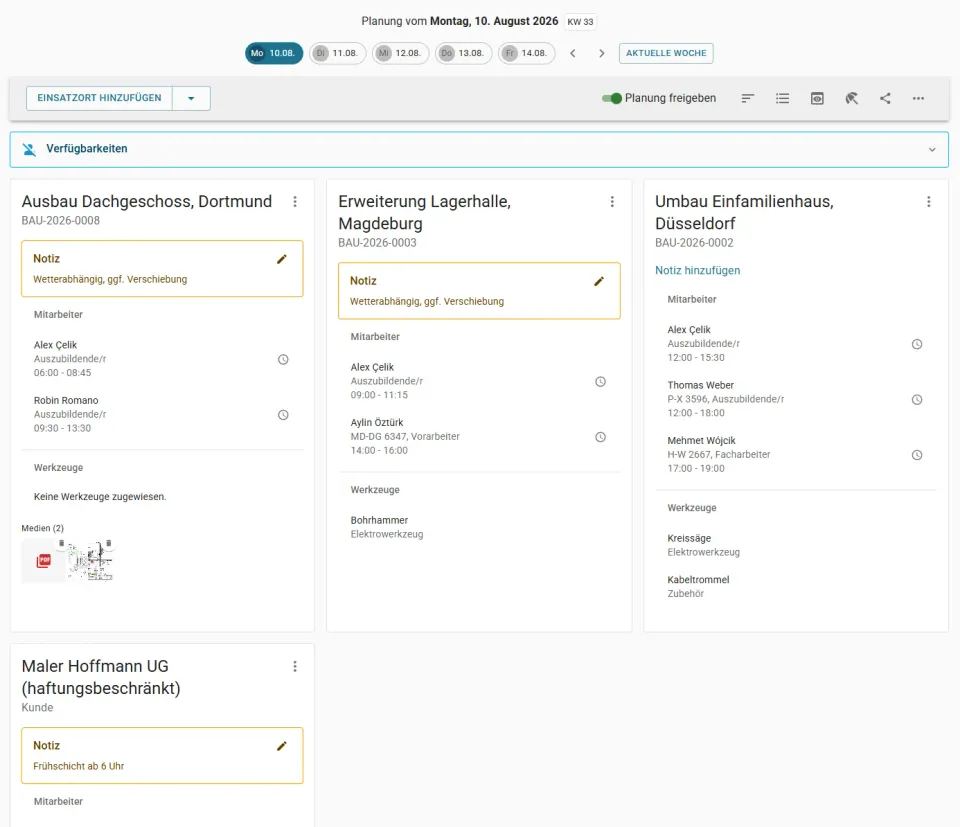
Task: Click project number BAU-2026-0008
Action: pyautogui.click(x=61, y=220)
